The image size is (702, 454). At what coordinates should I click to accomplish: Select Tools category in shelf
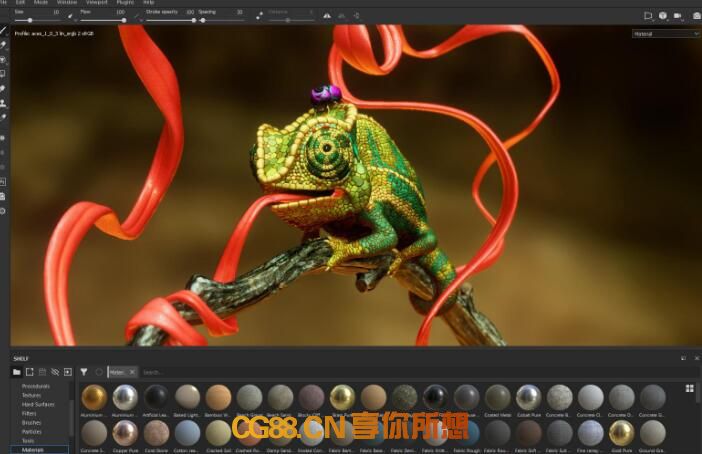point(28,441)
